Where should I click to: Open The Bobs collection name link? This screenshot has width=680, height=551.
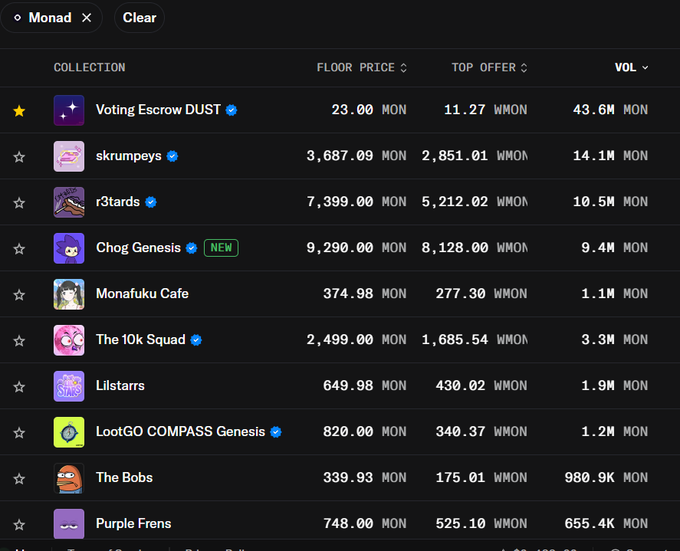click(x=124, y=477)
